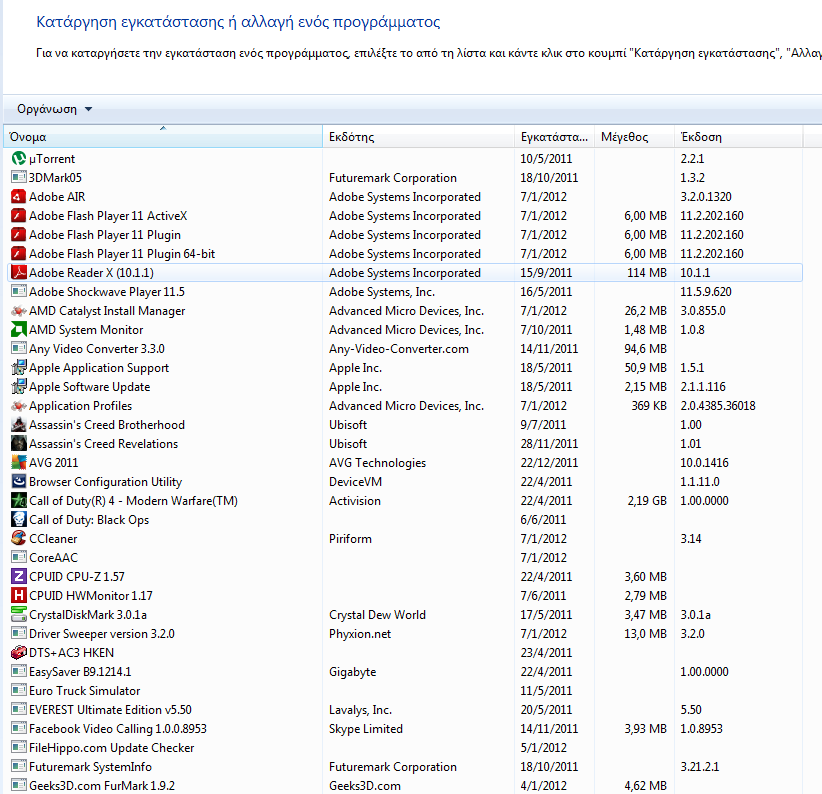Click the CCleaner icon
Screen dimensions: 822x794
(x=19, y=538)
